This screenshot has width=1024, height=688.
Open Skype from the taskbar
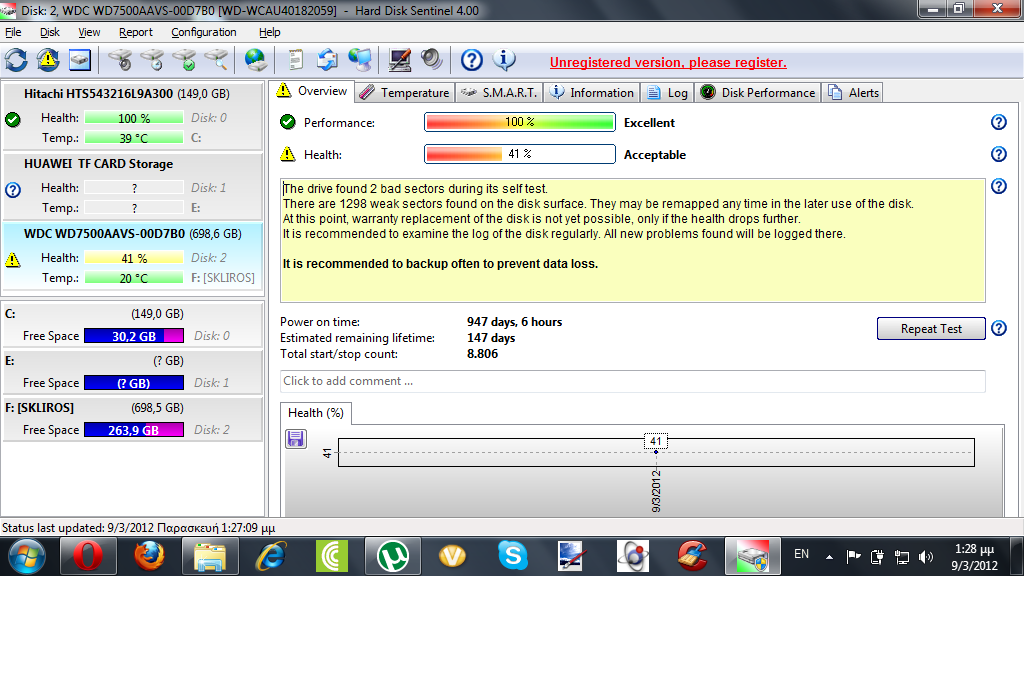(513, 556)
